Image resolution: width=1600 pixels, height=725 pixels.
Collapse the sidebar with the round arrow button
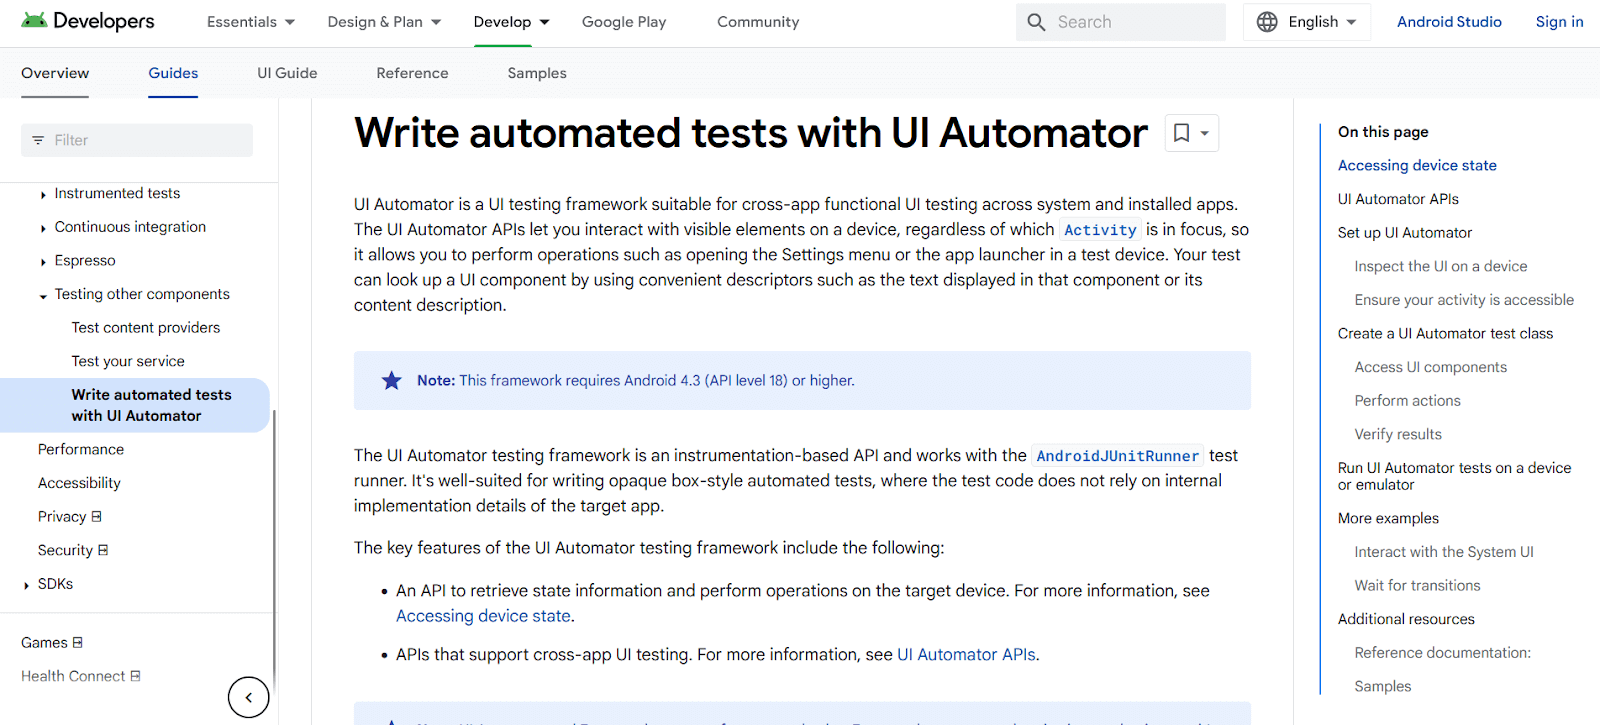coord(248,697)
